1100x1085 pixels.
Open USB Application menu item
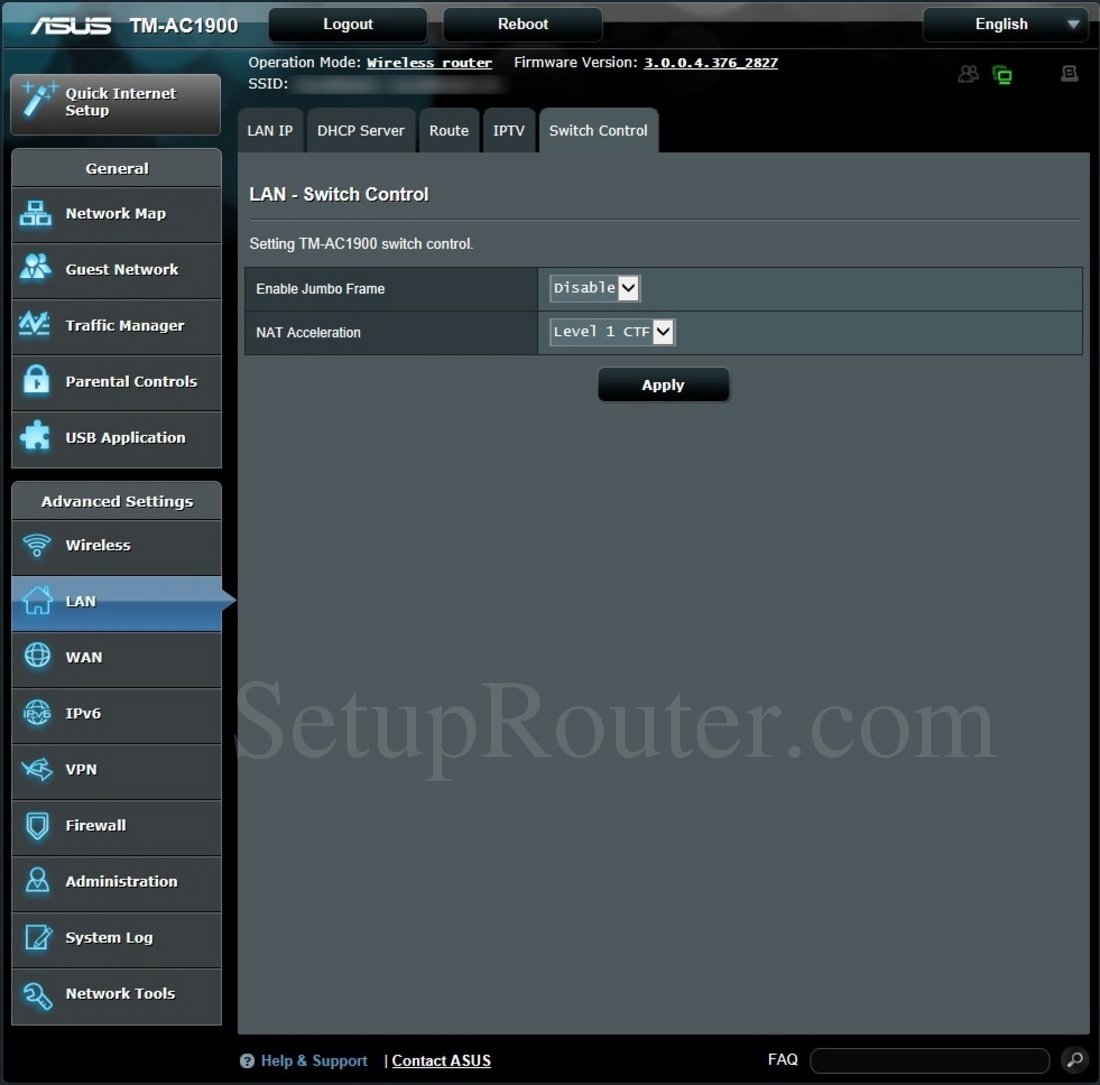click(x=116, y=438)
